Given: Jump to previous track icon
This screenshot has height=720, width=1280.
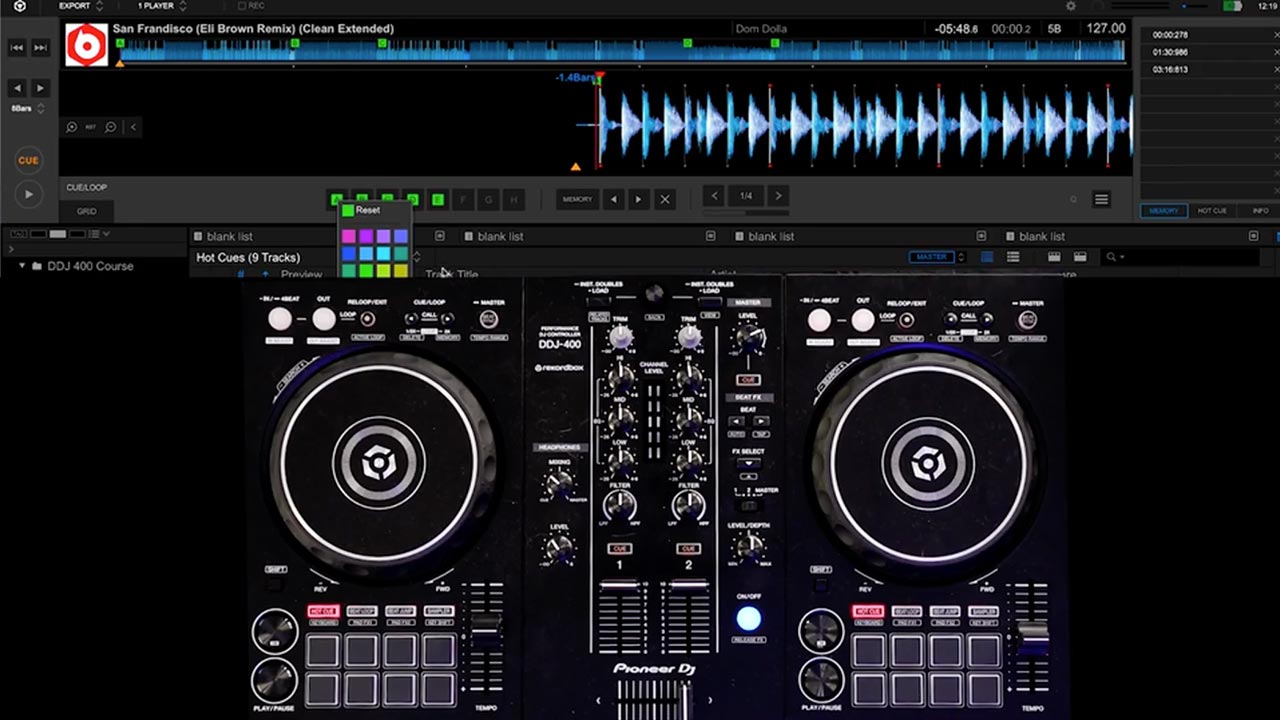Looking at the screenshot, I should pos(17,47).
